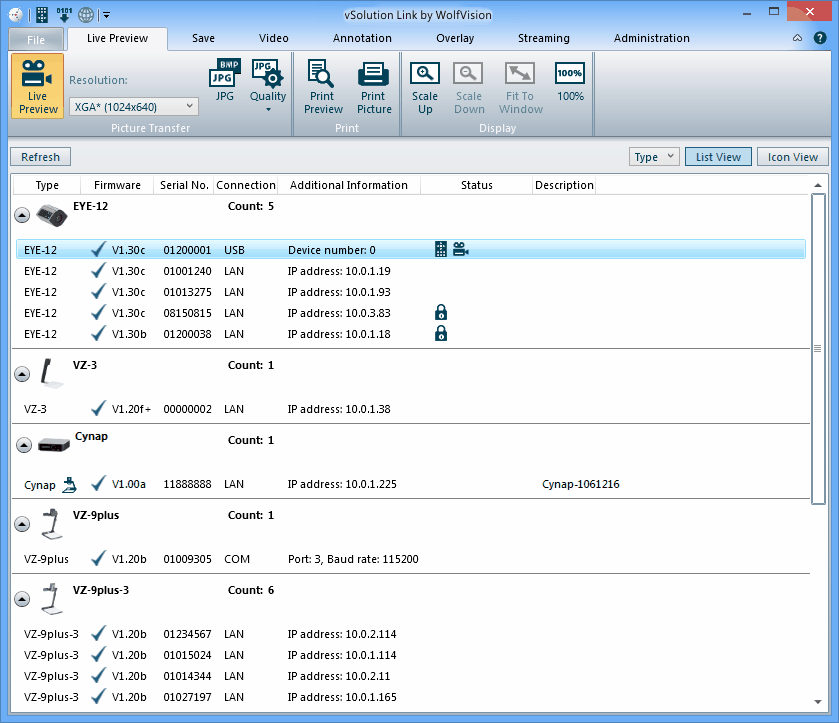Sort by Connection column header
Viewport: 839px width, 723px height.
coord(246,185)
